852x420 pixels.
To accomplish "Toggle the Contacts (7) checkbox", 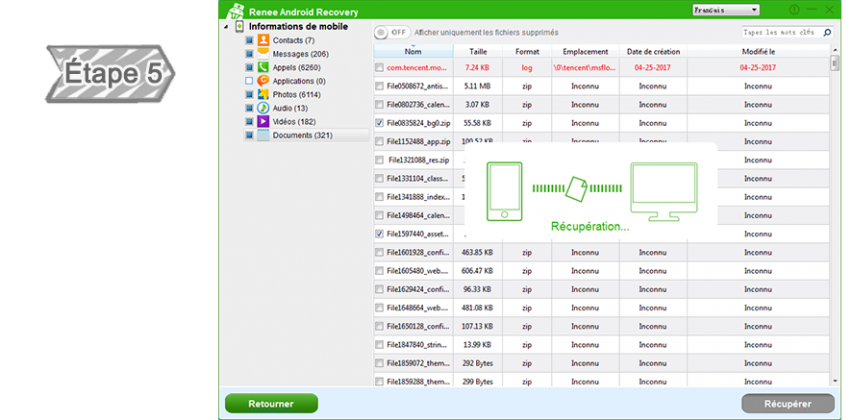I will click(249, 41).
